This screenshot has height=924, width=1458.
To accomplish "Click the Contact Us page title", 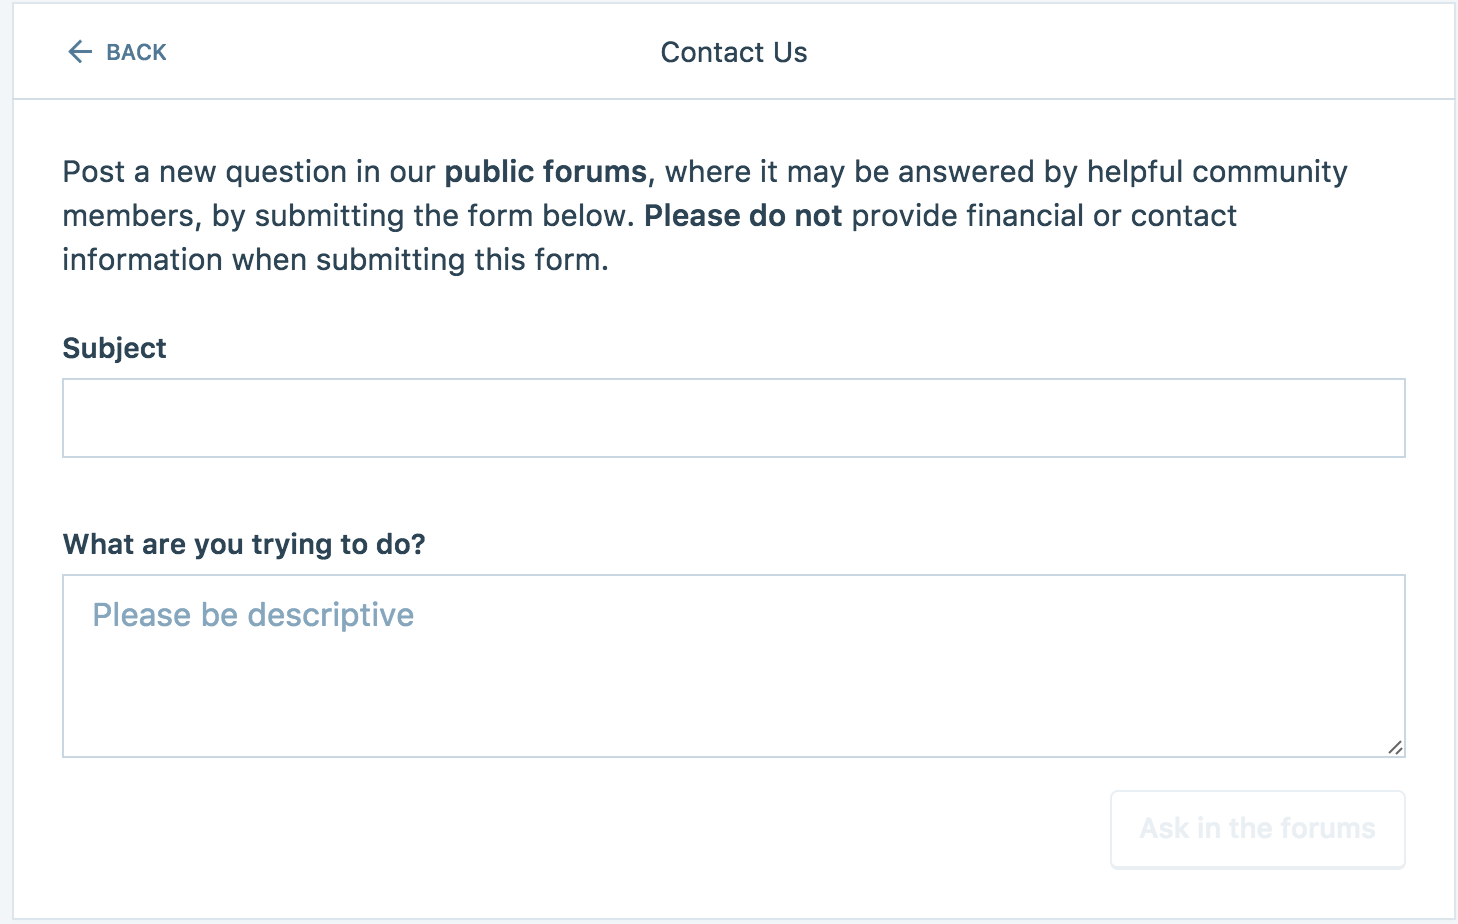I will [734, 52].
